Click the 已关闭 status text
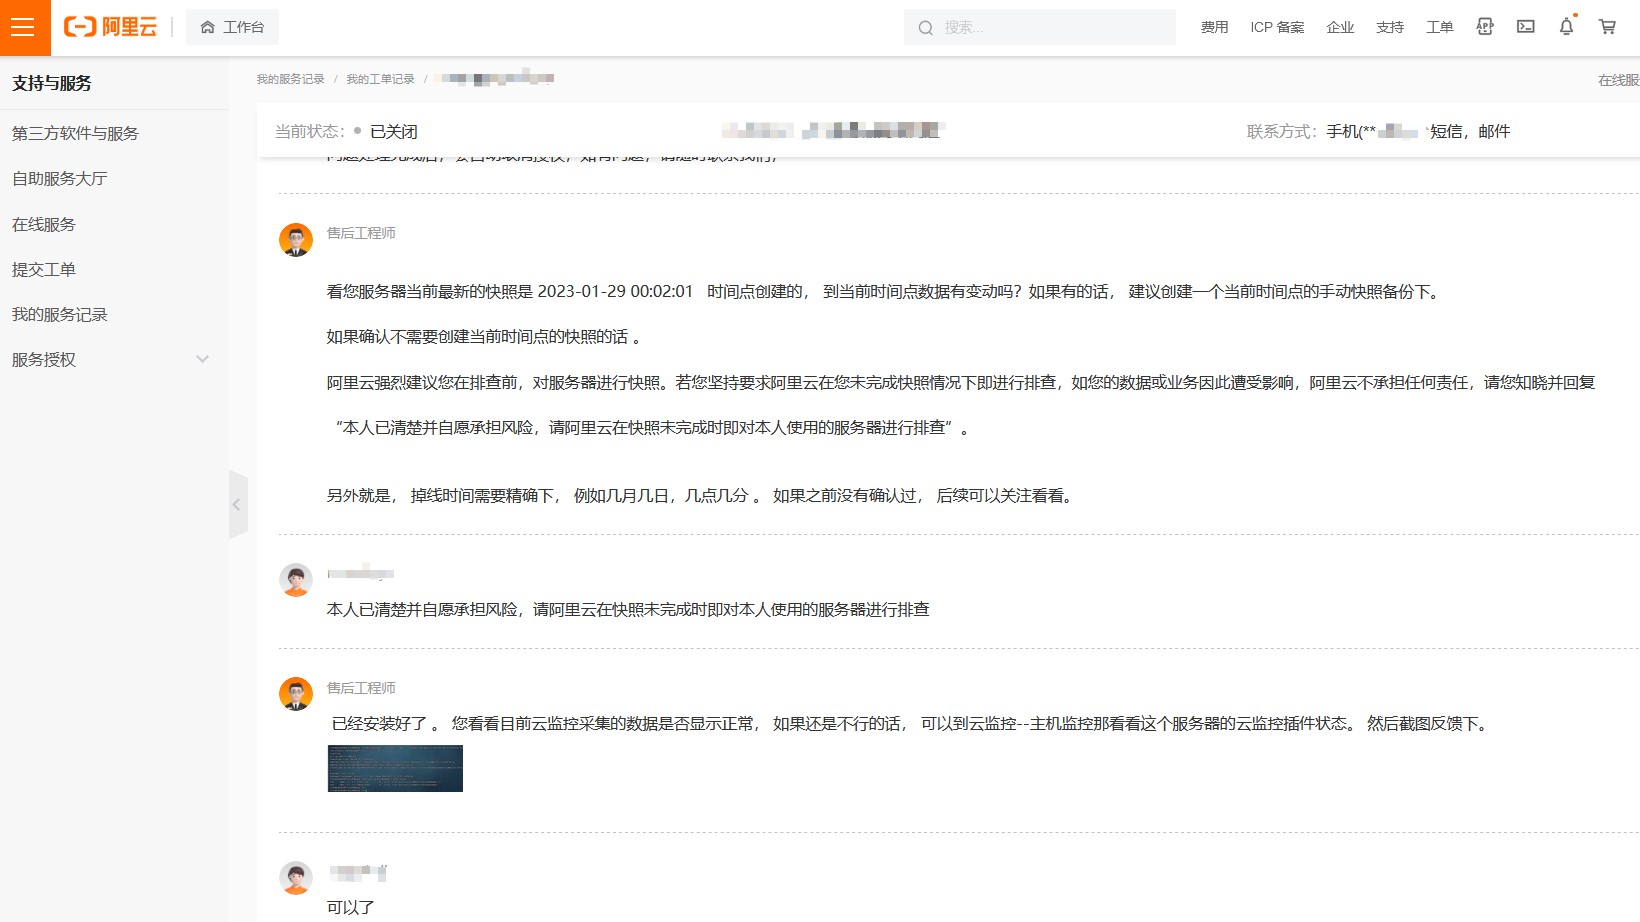 [394, 132]
